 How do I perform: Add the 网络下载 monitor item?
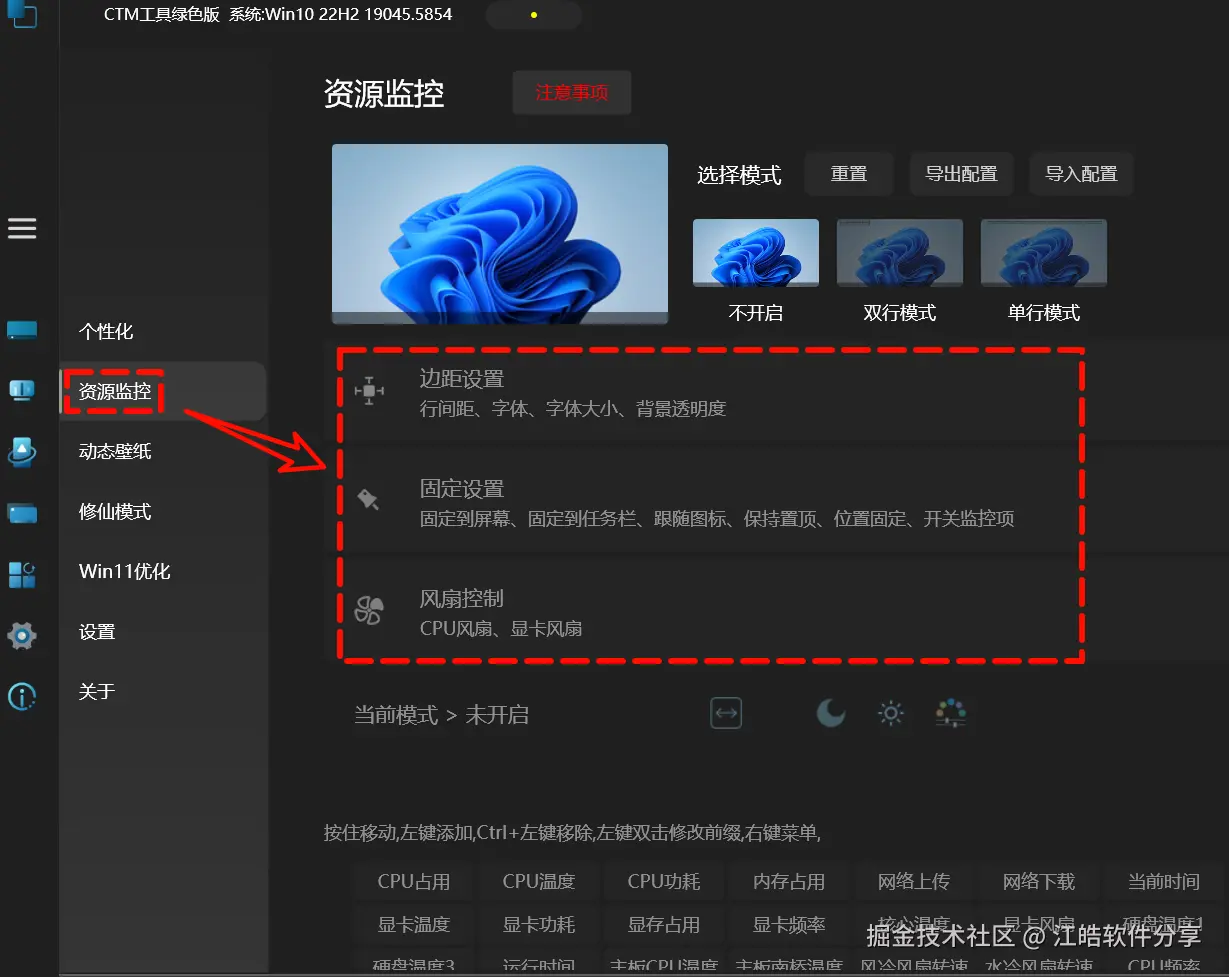1039,881
